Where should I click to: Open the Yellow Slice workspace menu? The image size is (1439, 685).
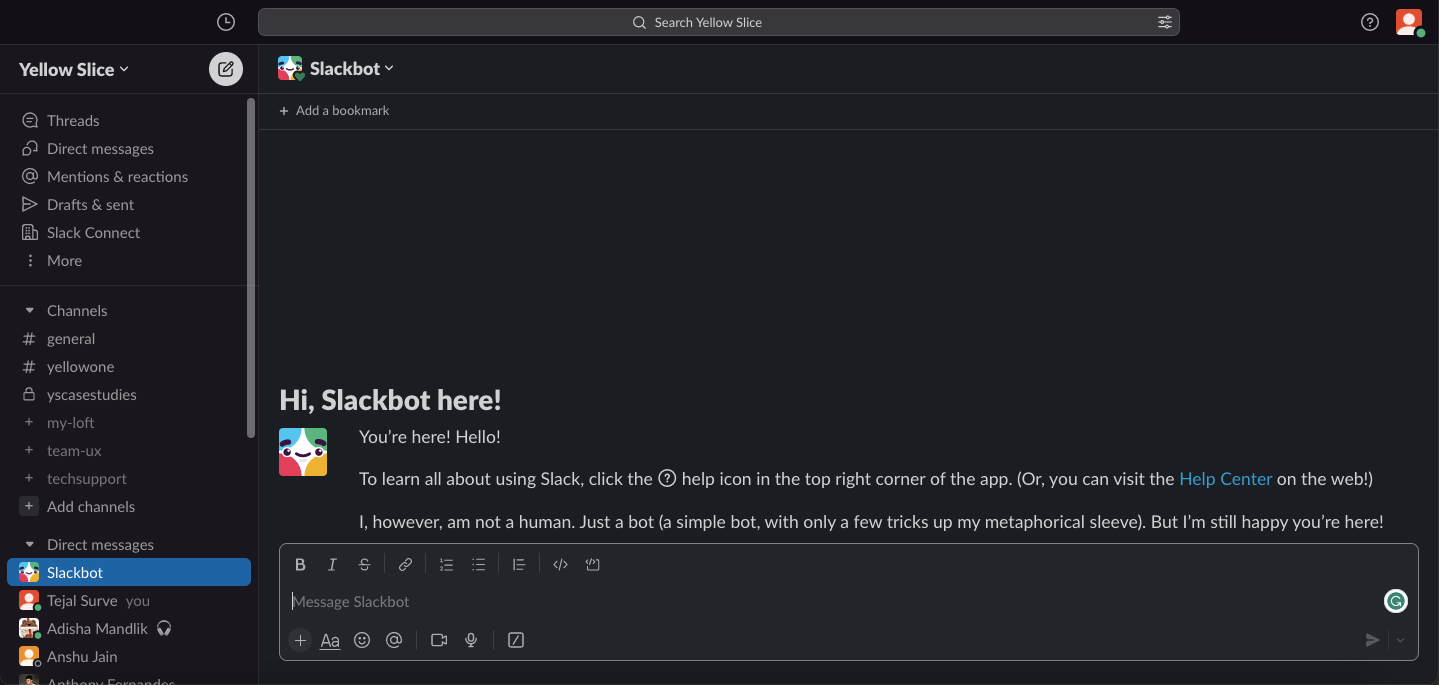point(74,69)
